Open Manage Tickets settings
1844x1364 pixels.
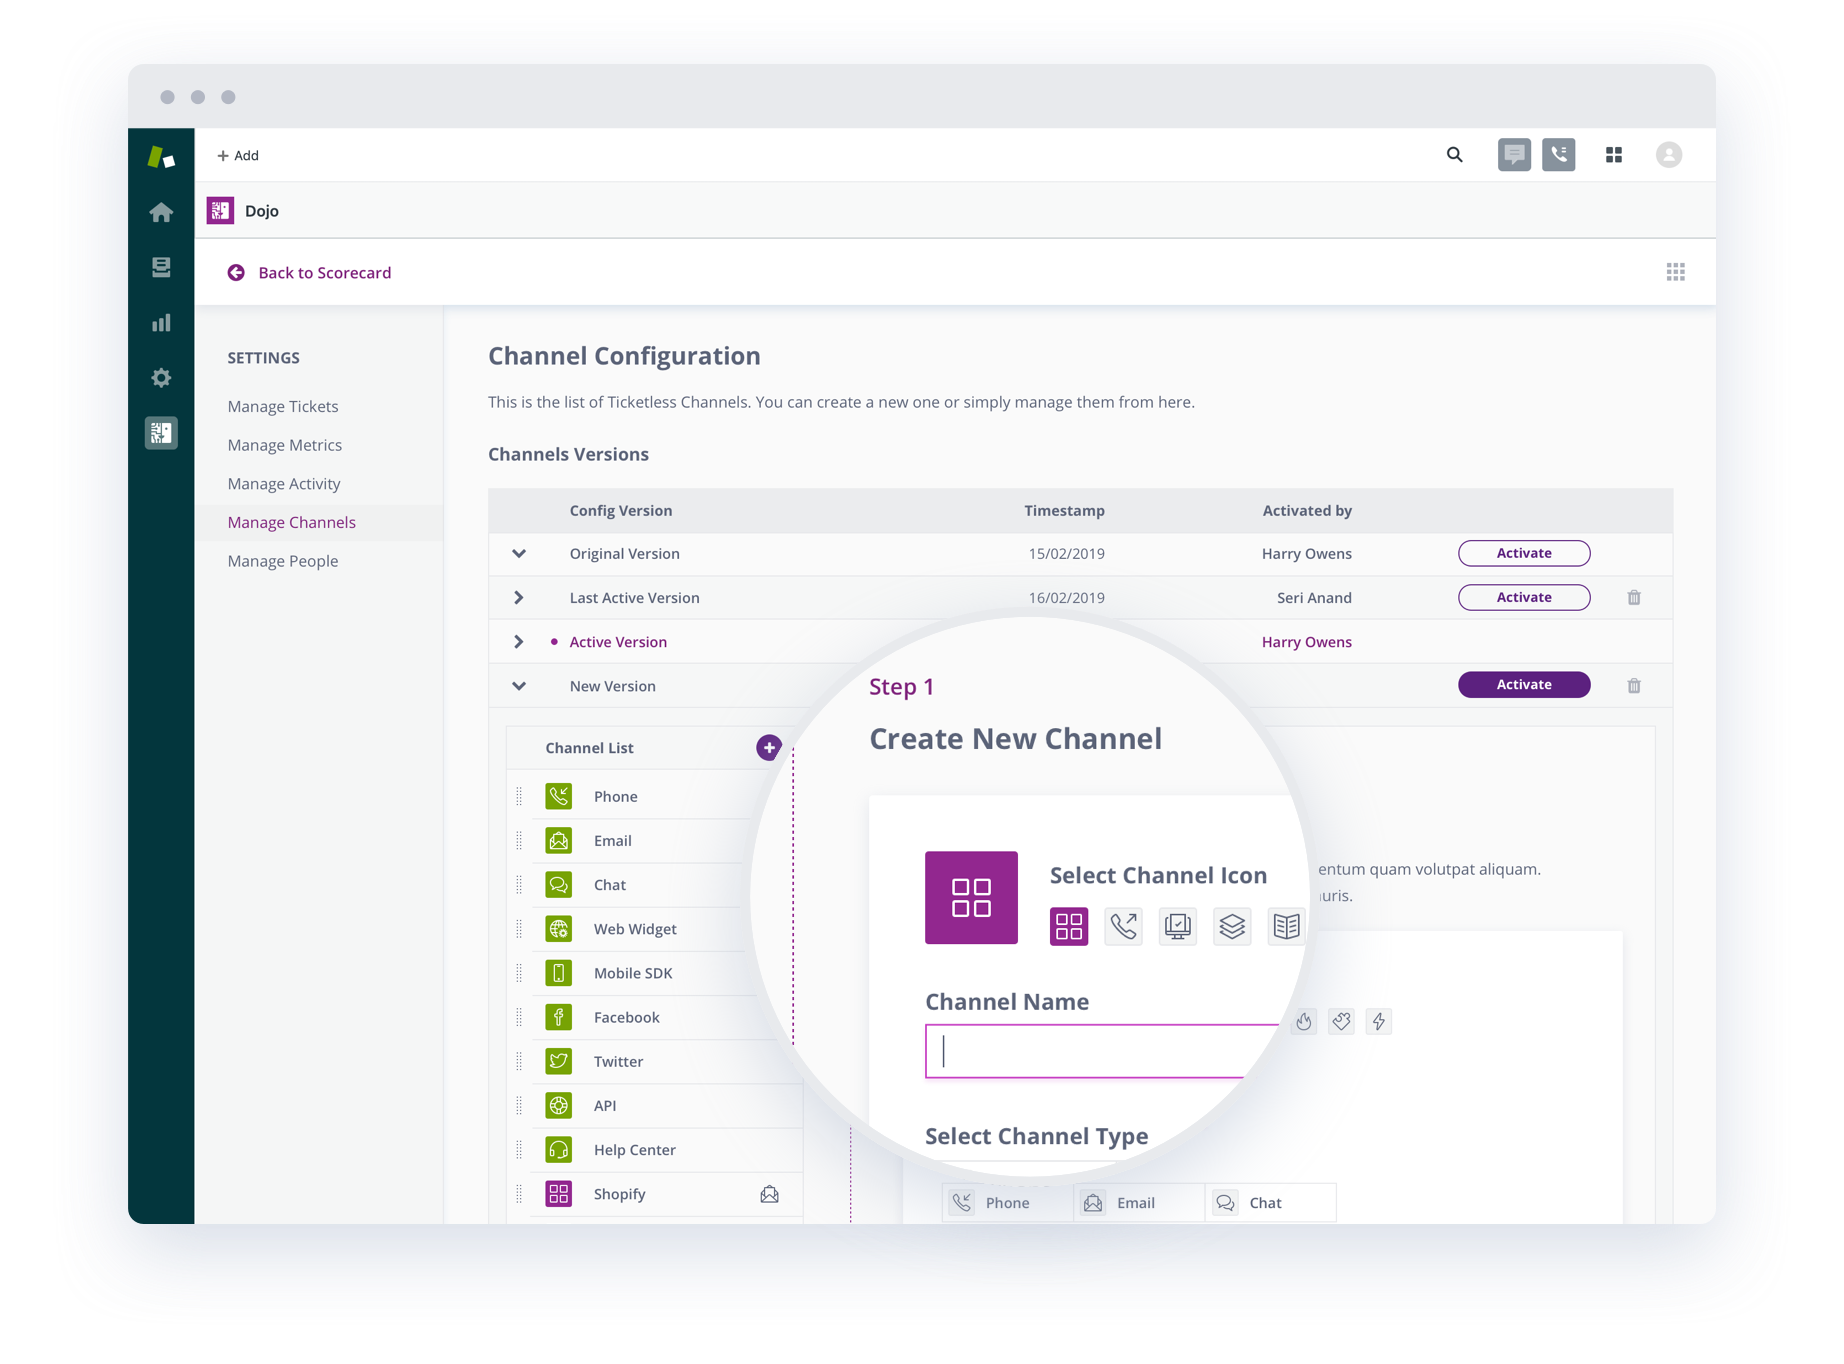pos(283,406)
